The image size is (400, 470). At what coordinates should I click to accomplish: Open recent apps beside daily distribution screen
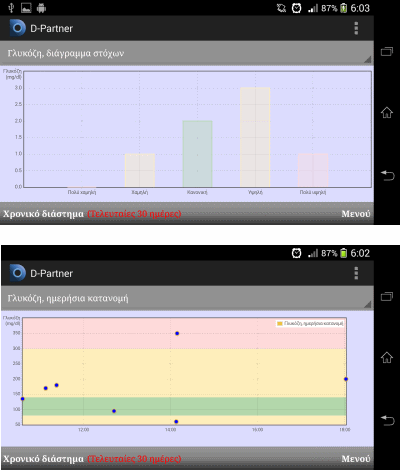click(387, 296)
